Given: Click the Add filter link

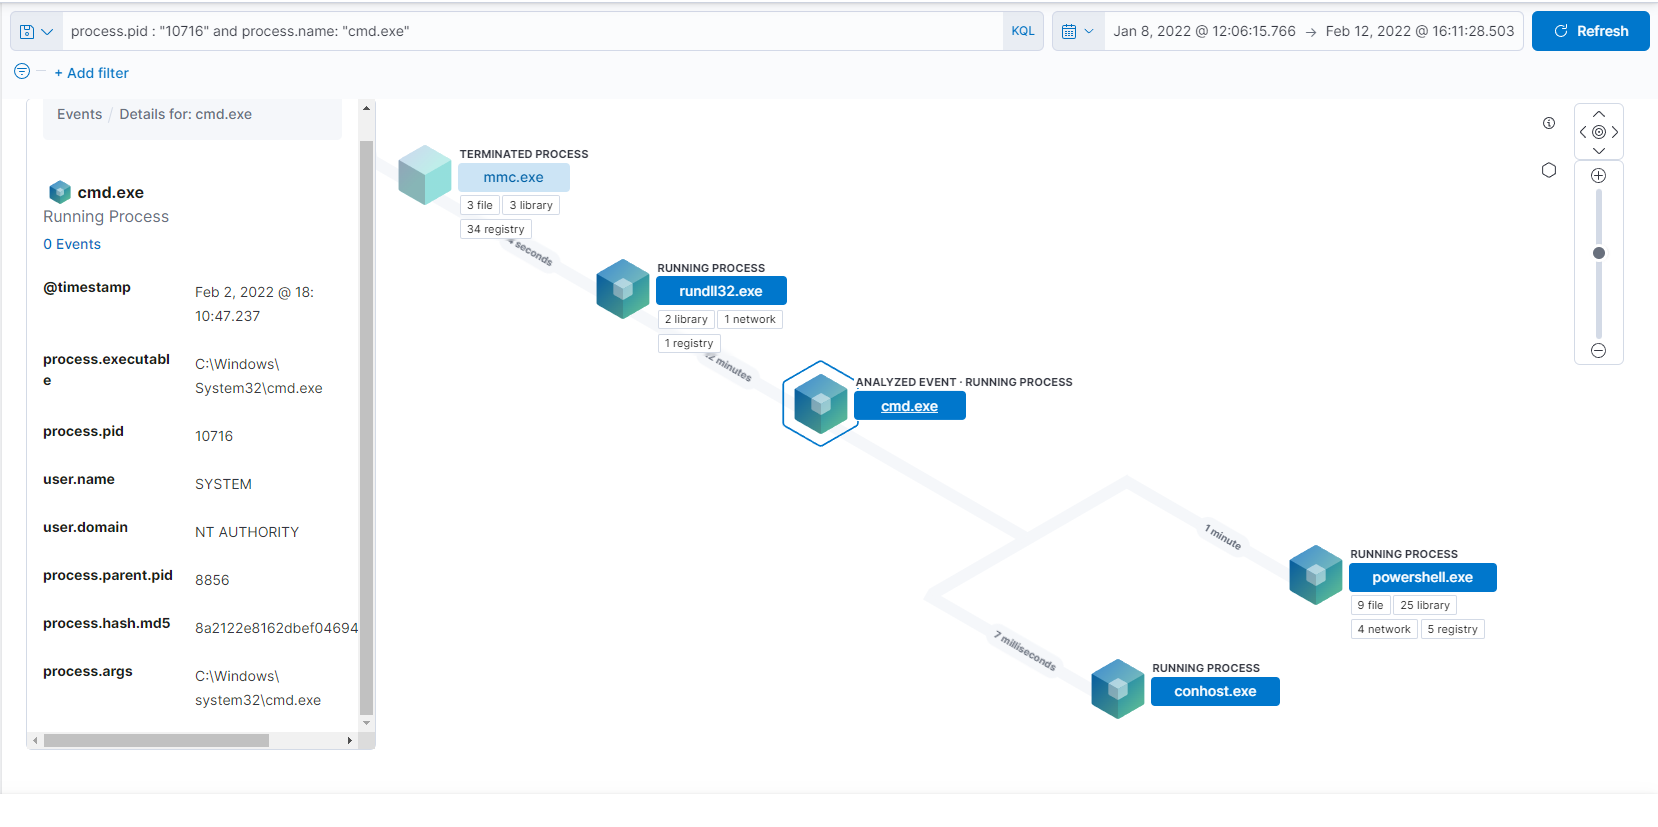Looking at the screenshot, I should (x=91, y=73).
